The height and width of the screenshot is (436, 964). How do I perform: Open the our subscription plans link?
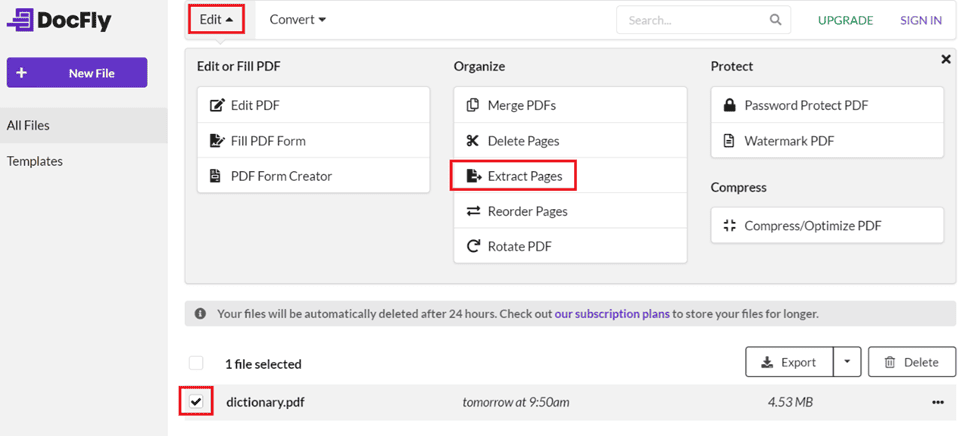pyautogui.click(x=612, y=314)
